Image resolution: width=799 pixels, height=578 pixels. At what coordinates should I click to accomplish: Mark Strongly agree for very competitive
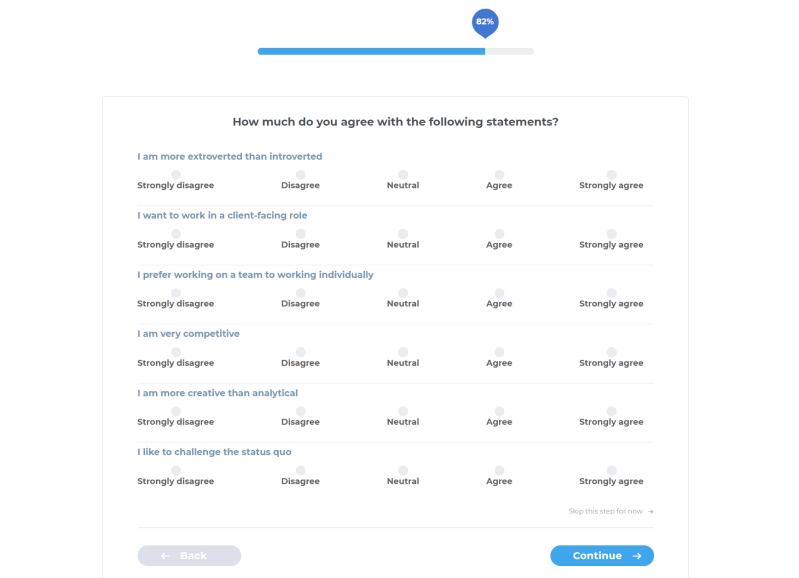tap(611, 352)
